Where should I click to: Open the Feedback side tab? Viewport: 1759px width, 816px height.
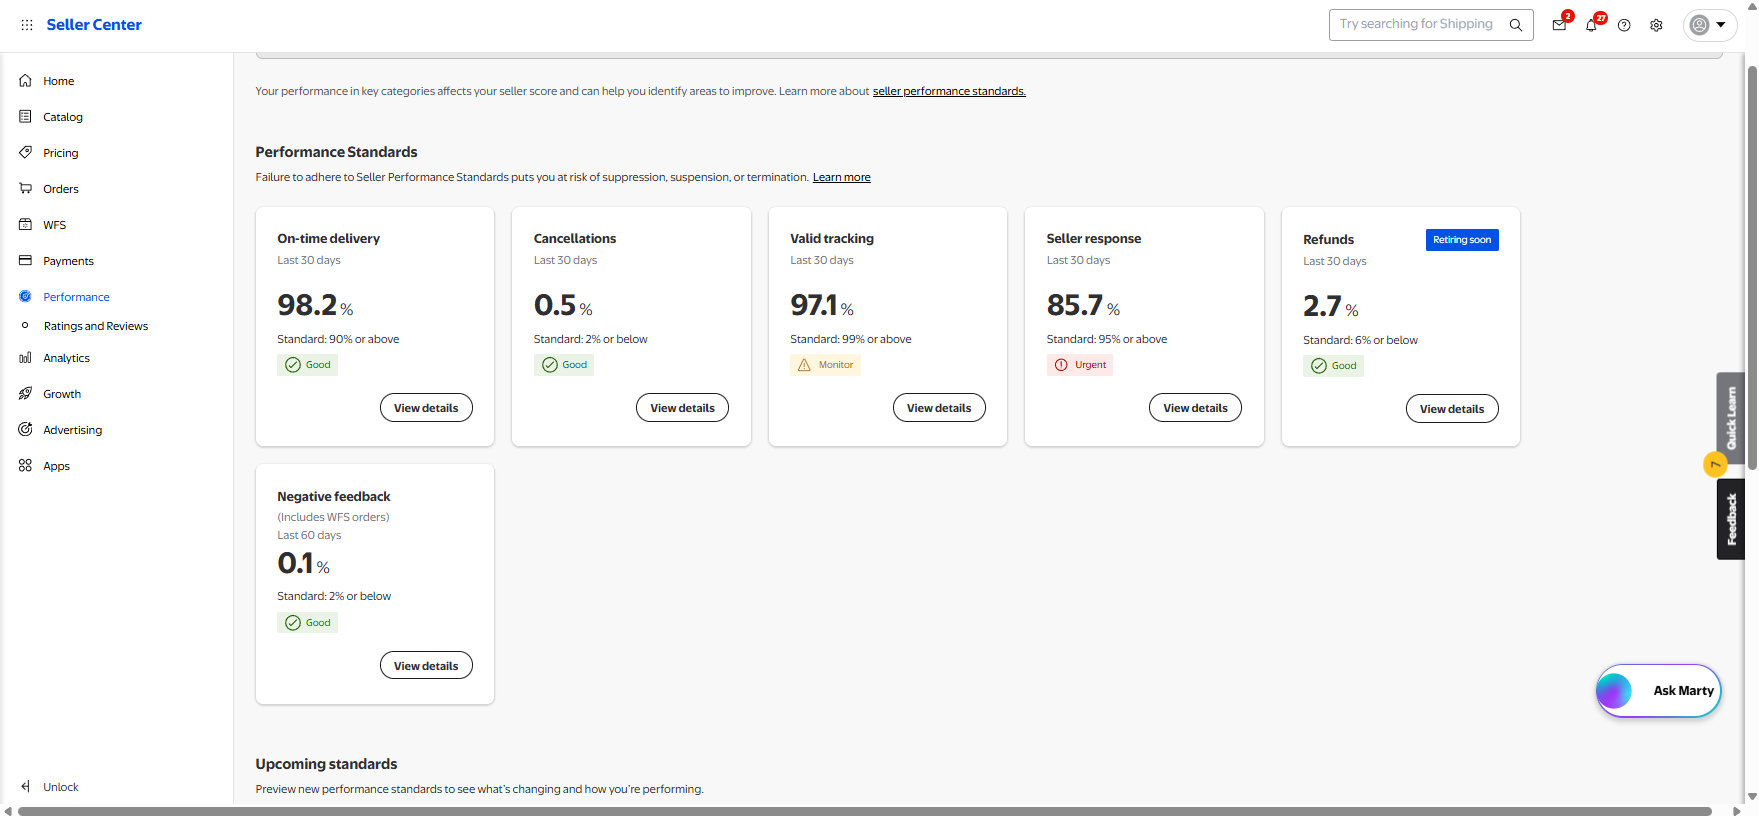pos(1731,519)
